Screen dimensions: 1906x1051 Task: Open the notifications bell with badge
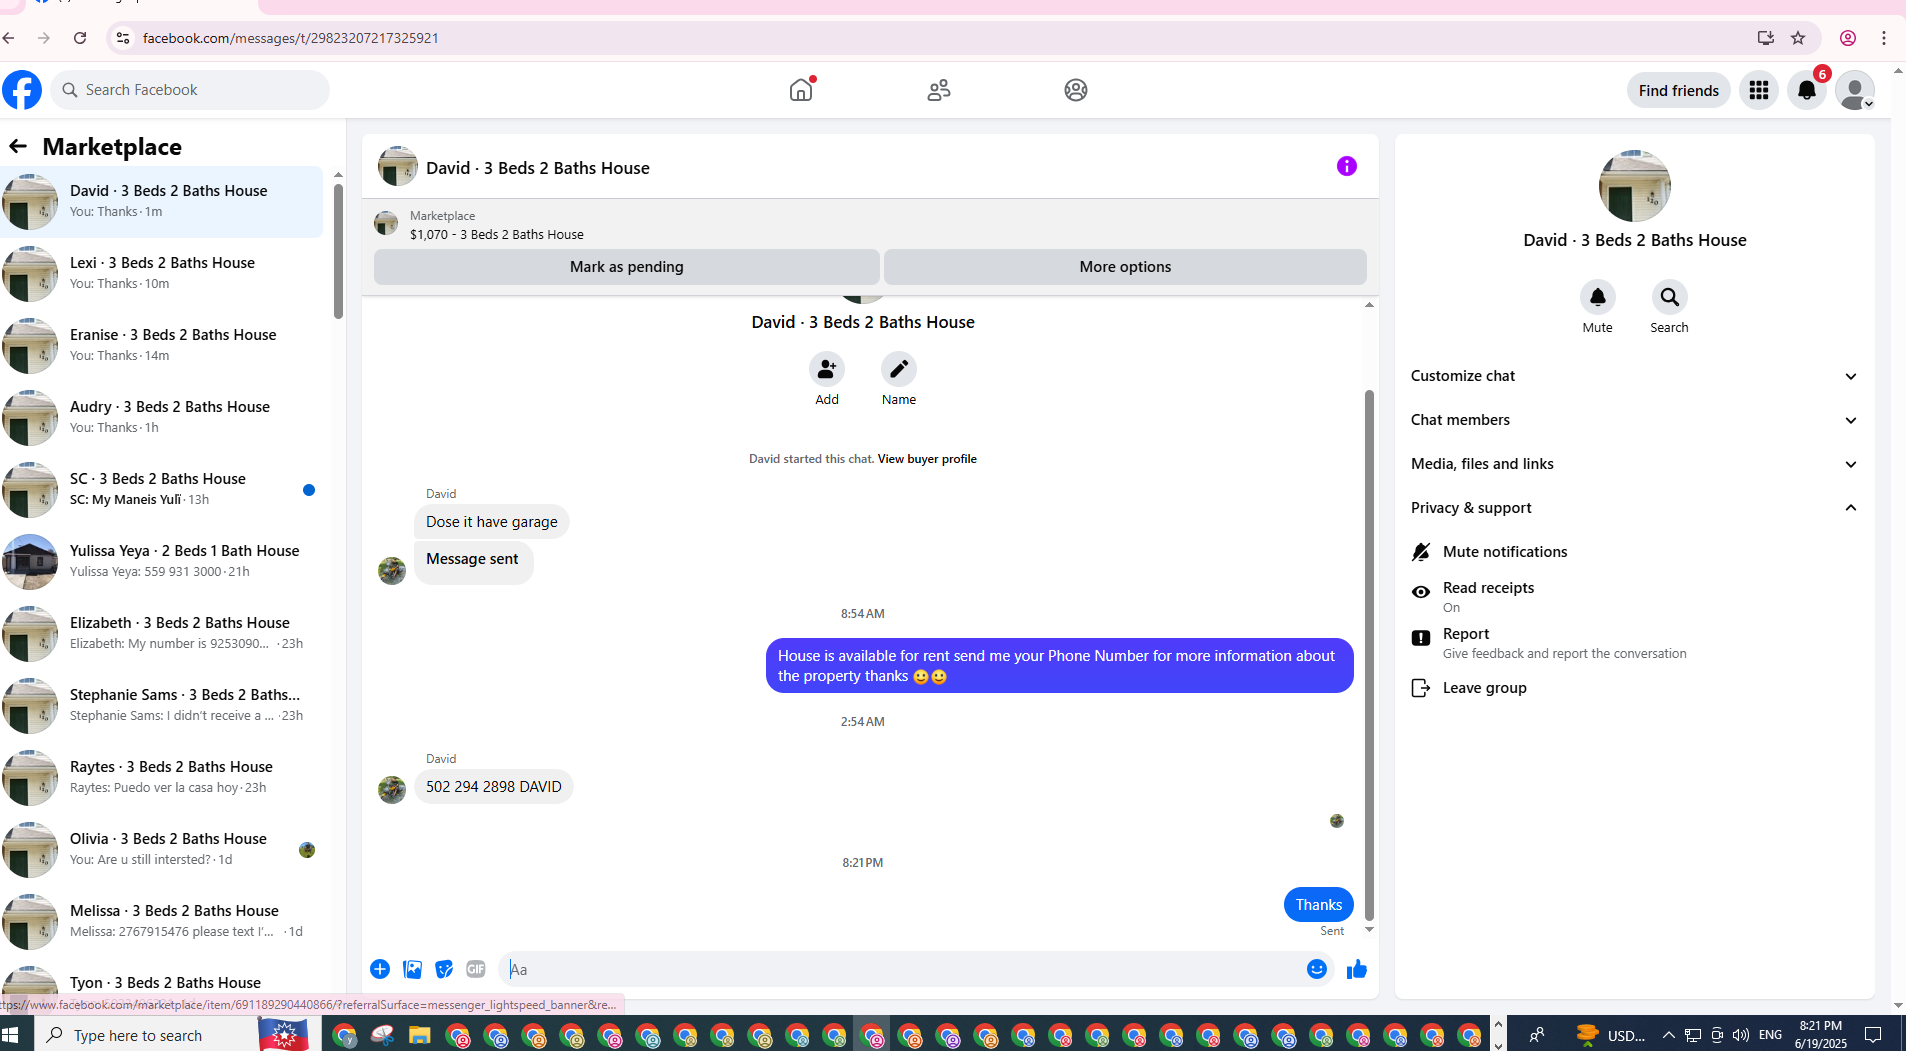(x=1806, y=90)
